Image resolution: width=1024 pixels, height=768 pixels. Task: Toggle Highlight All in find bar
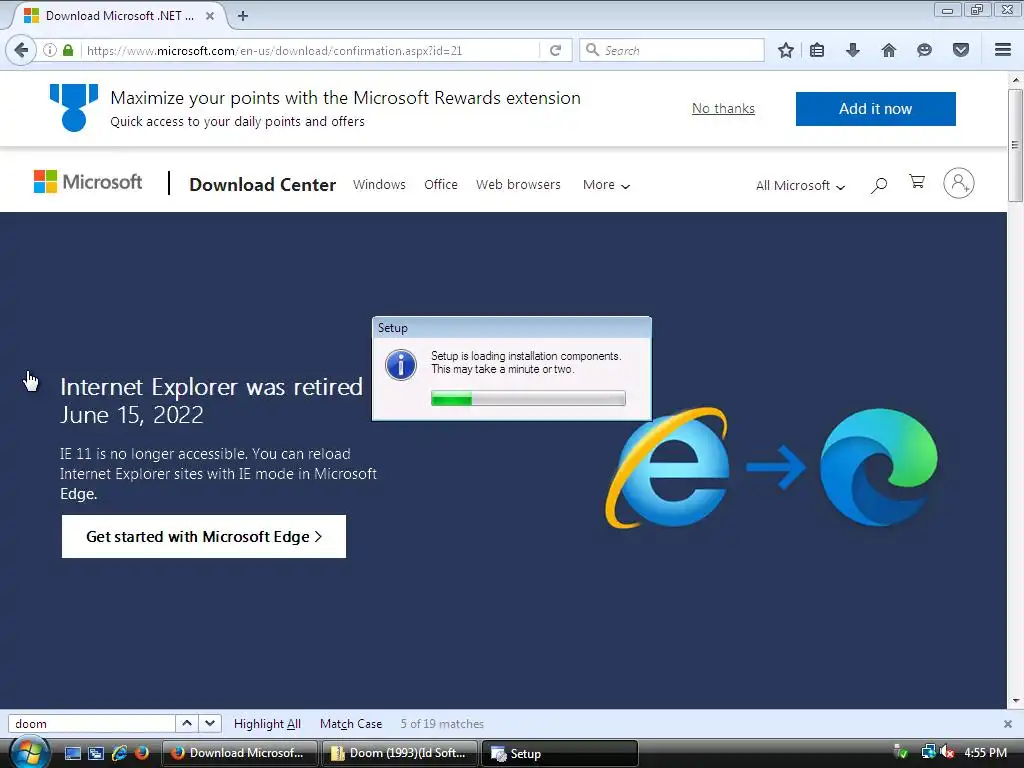(x=267, y=724)
